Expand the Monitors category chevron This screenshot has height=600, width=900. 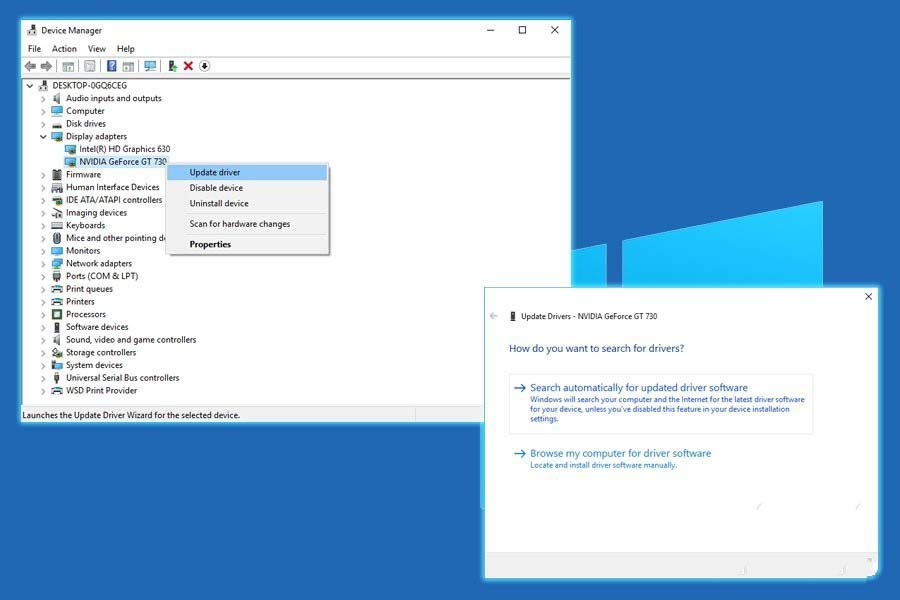point(43,251)
